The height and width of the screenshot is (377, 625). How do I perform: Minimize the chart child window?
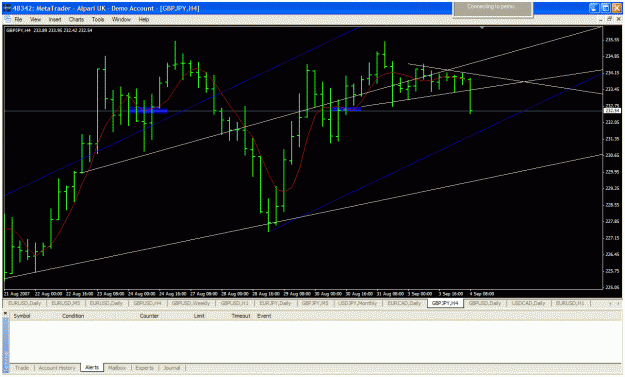601,19
